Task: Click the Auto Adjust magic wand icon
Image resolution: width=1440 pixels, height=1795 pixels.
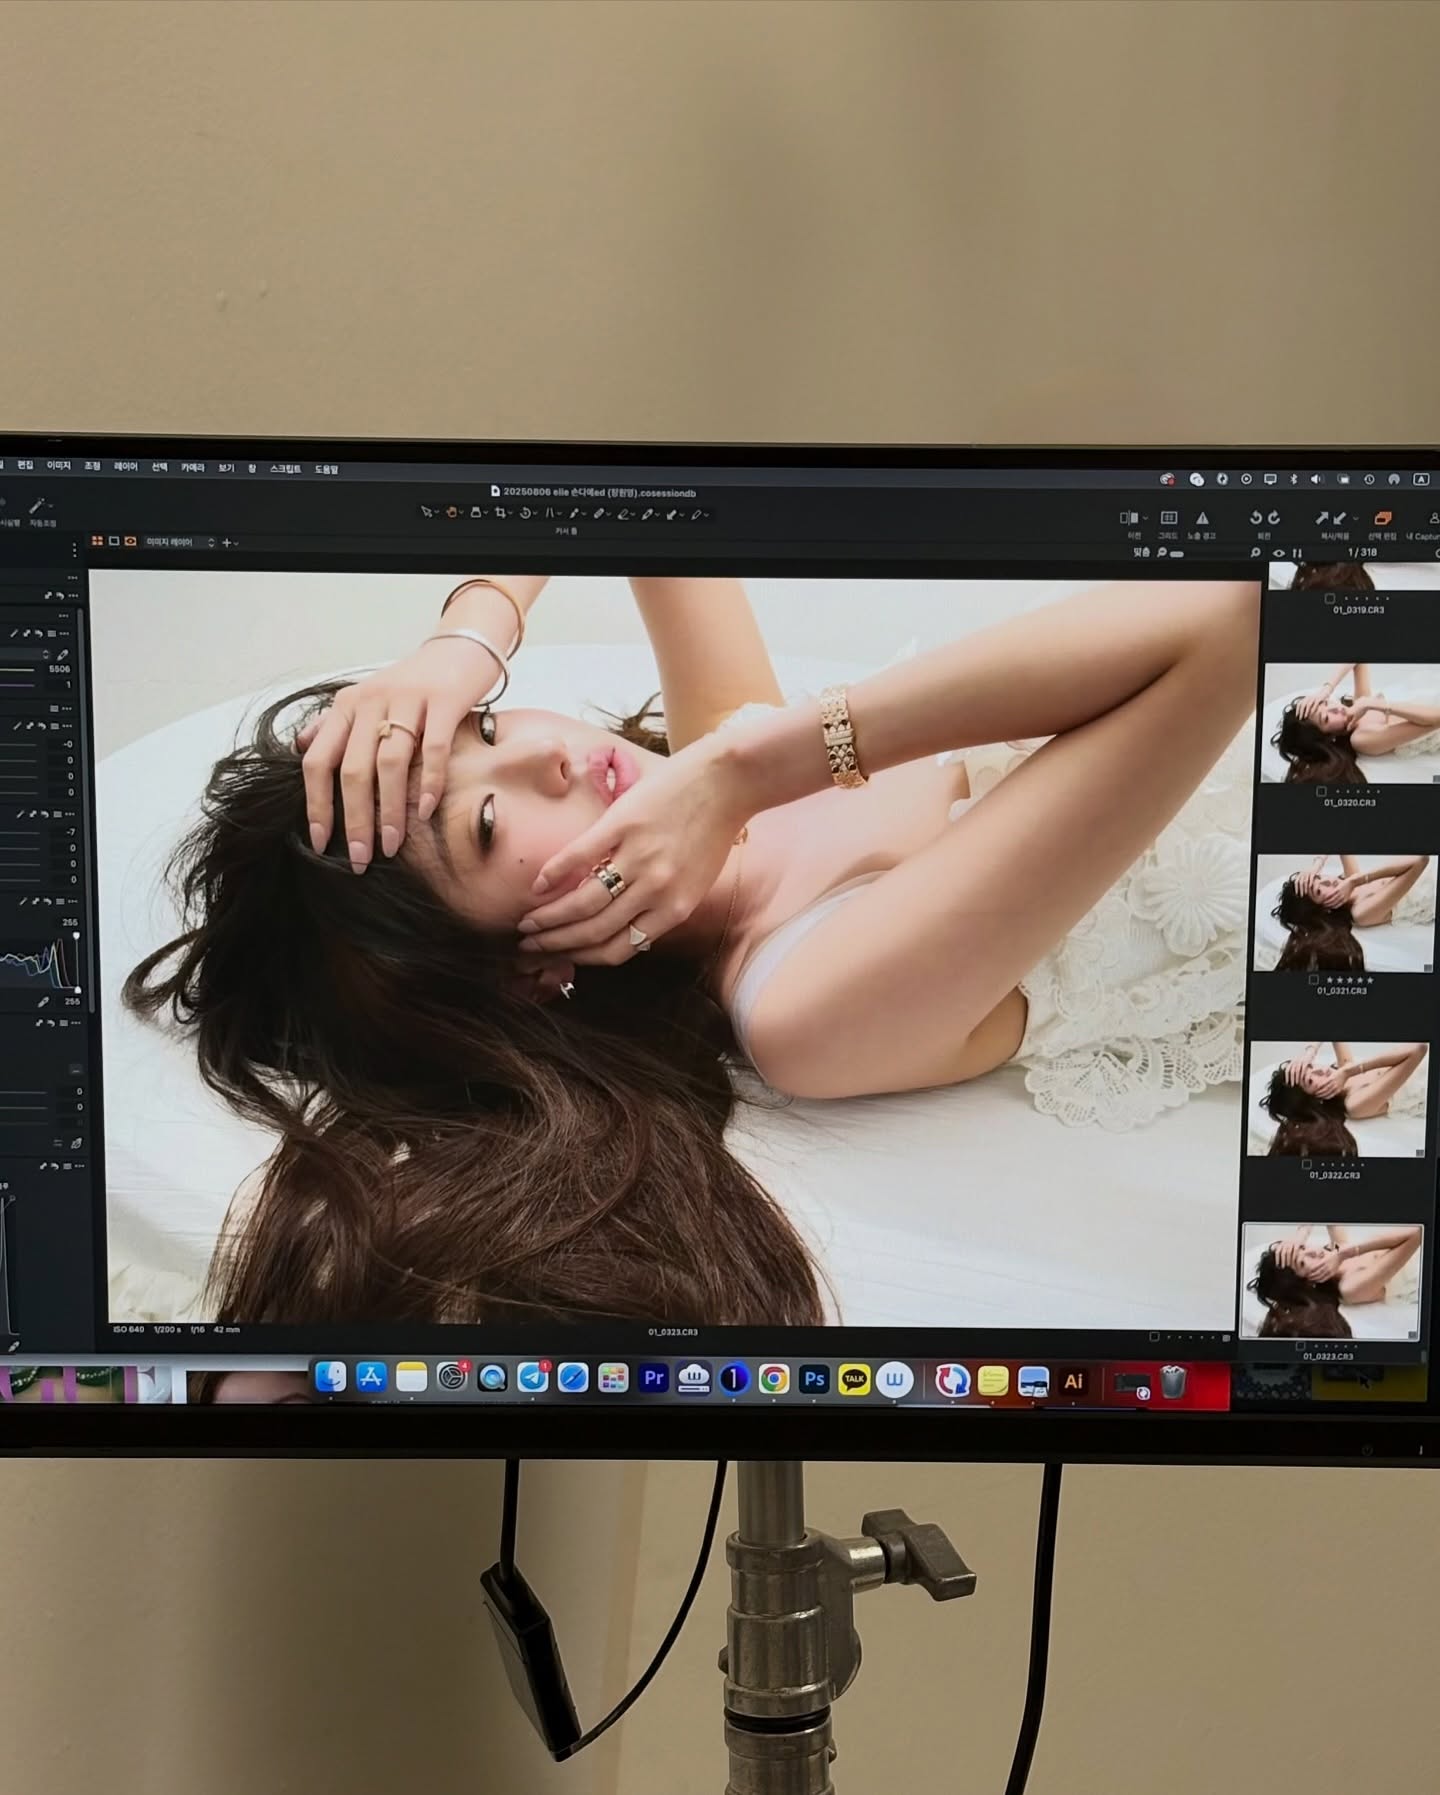Action: click(x=38, y=506)
